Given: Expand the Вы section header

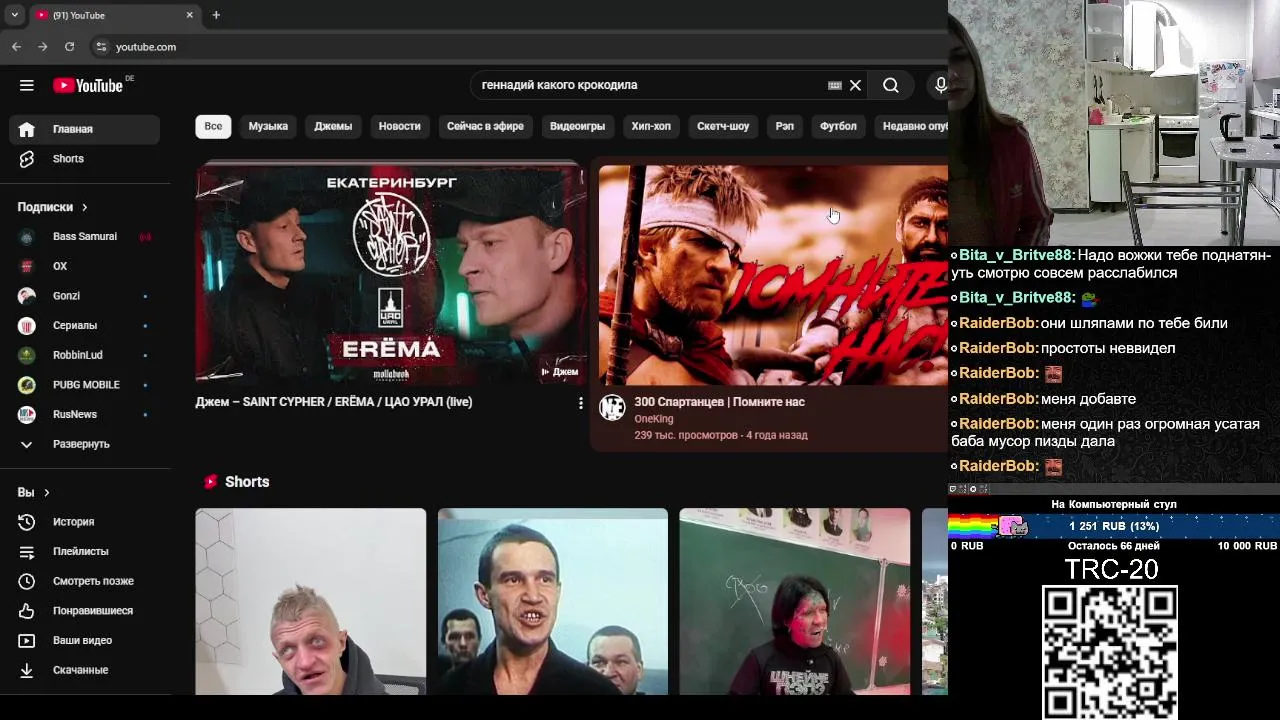Looking at the screenshot, I should (x=33, y=492).
